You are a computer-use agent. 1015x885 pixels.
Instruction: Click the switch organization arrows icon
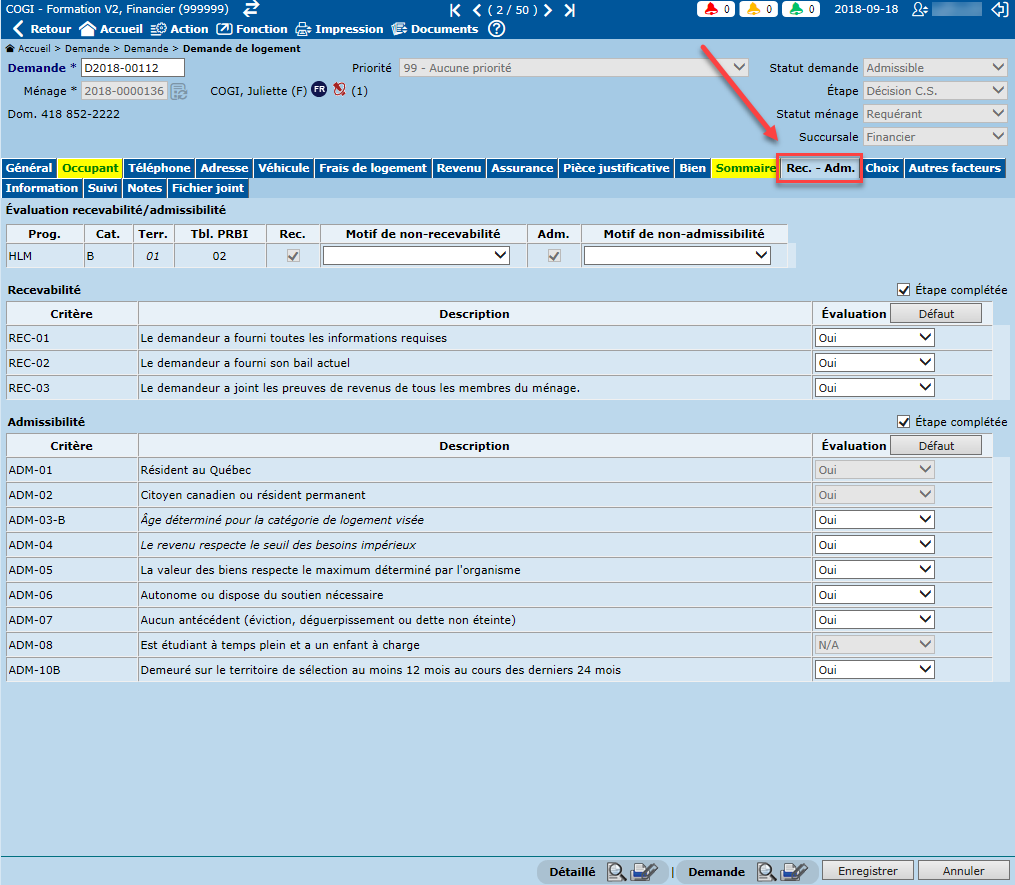click(251, 9)
